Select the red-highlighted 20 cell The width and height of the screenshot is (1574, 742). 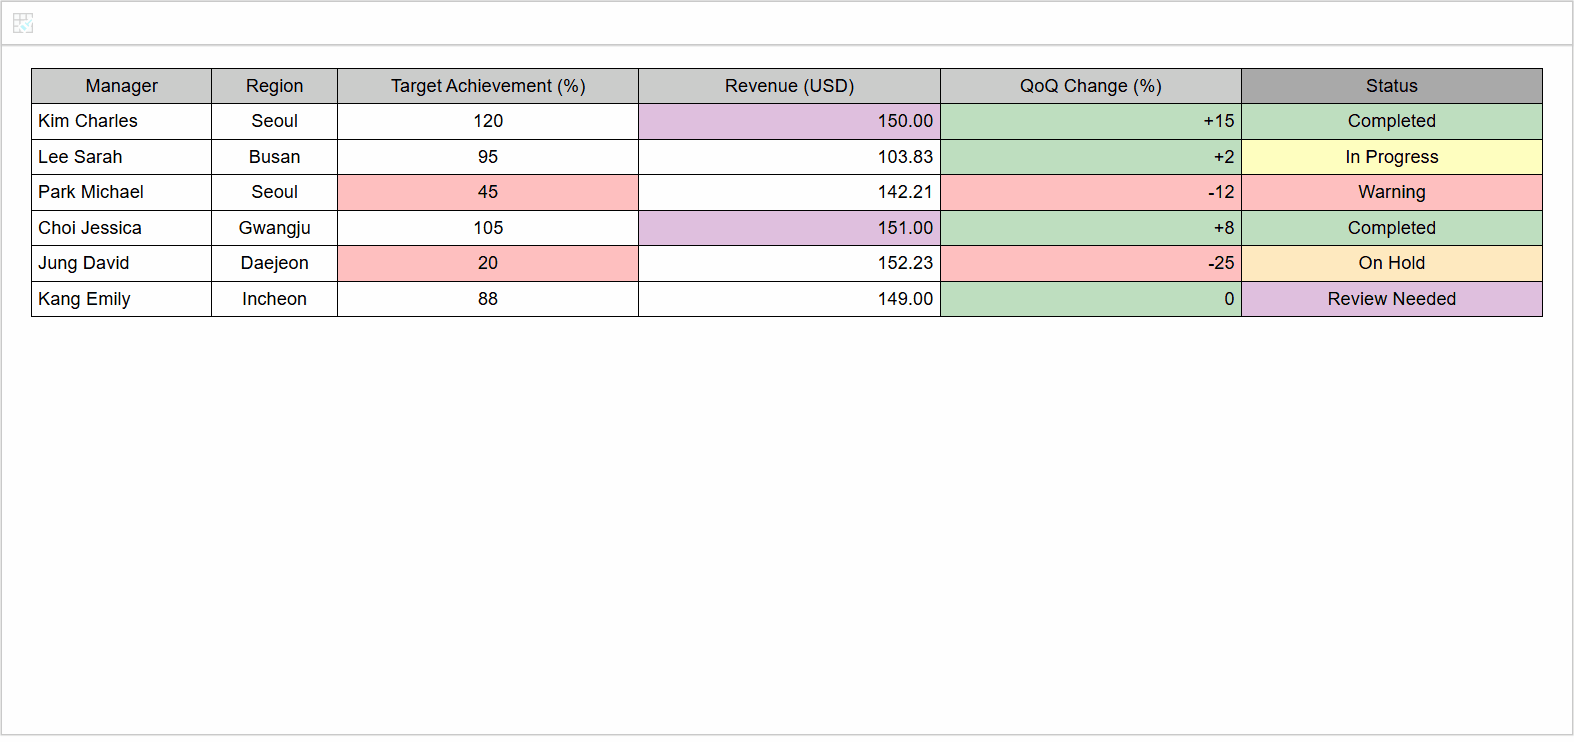(x=488, y=263)
